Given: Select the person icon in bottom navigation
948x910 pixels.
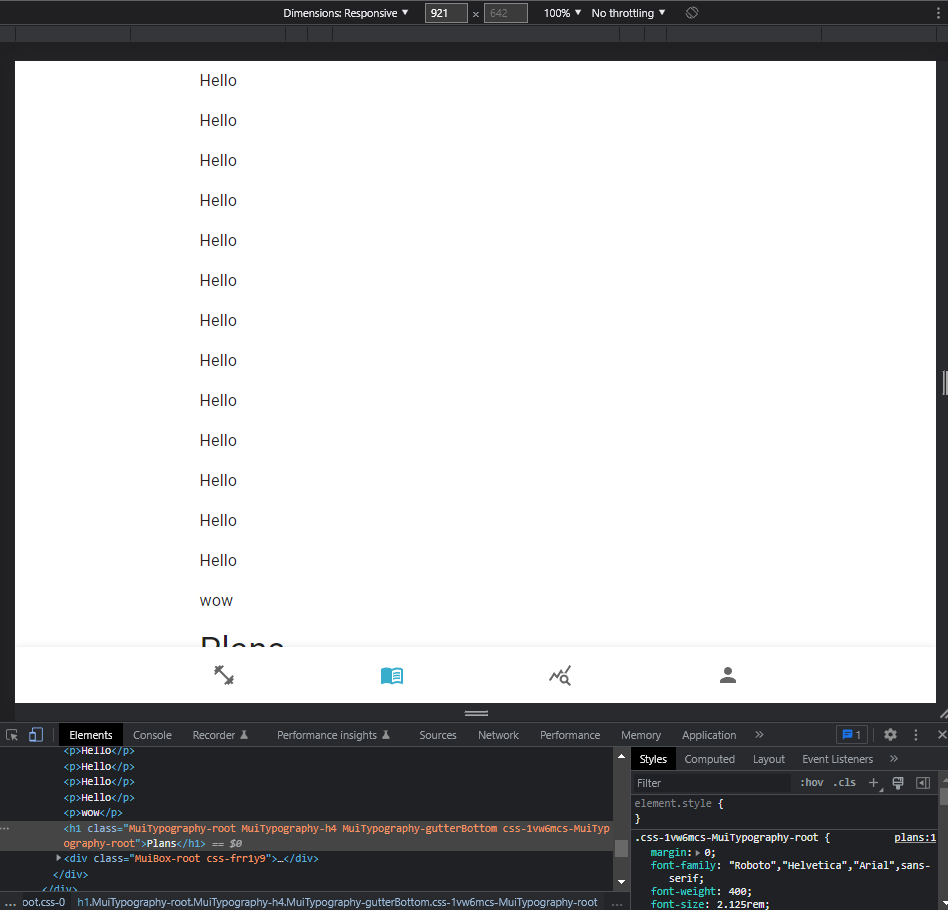Looking at the screenshot, I should [x=727, y=676].
